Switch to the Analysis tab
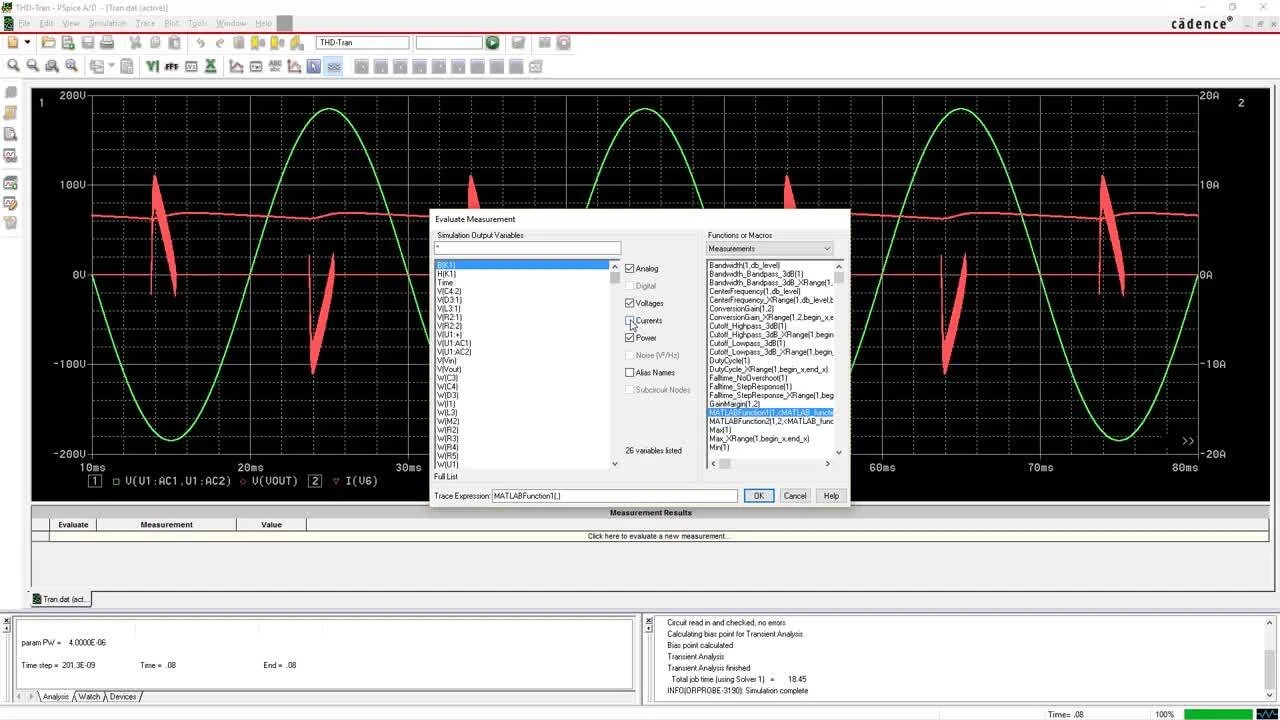 [56, 696]
